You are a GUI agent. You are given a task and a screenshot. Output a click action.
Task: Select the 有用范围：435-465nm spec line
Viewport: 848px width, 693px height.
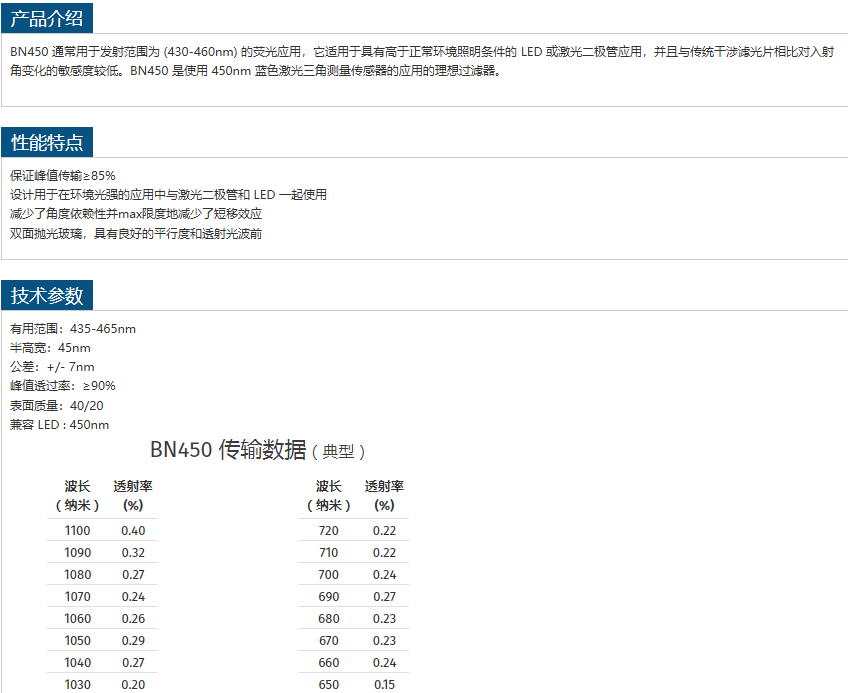coord(73,328)
